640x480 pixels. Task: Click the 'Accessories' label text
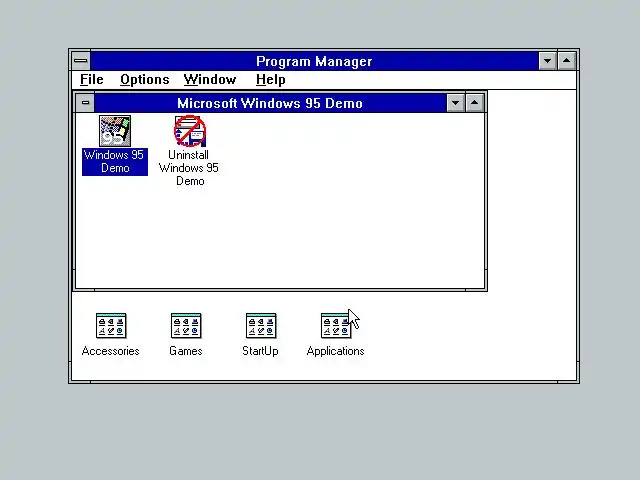111,351
